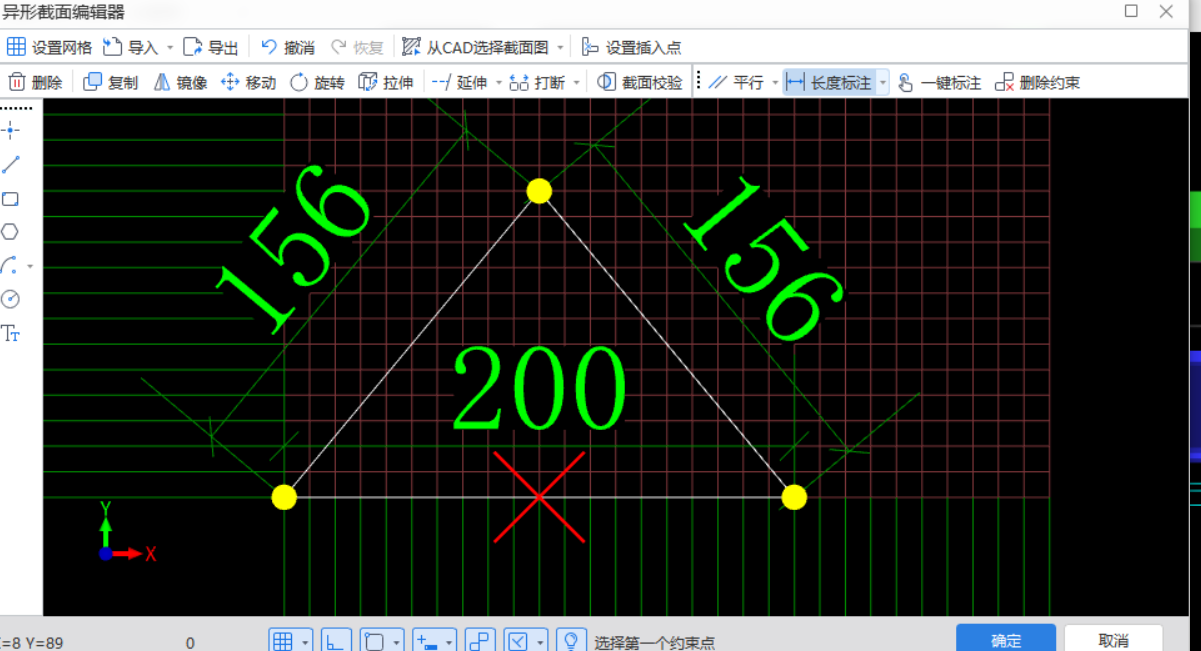Open the 延伸 dropdown arrow
Viewport: 1201px width, 651px height.
(498, 82)
